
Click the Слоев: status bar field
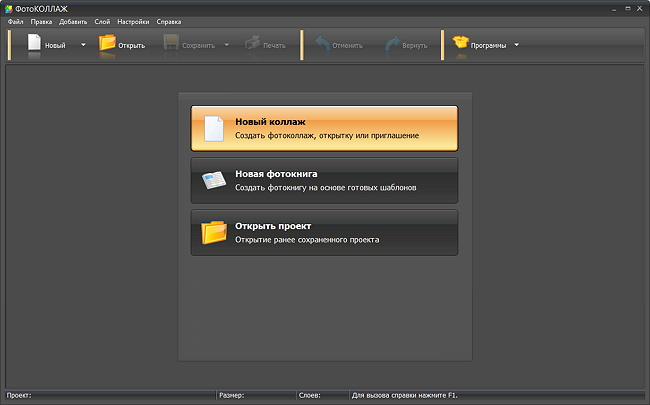tap(323, 395)
